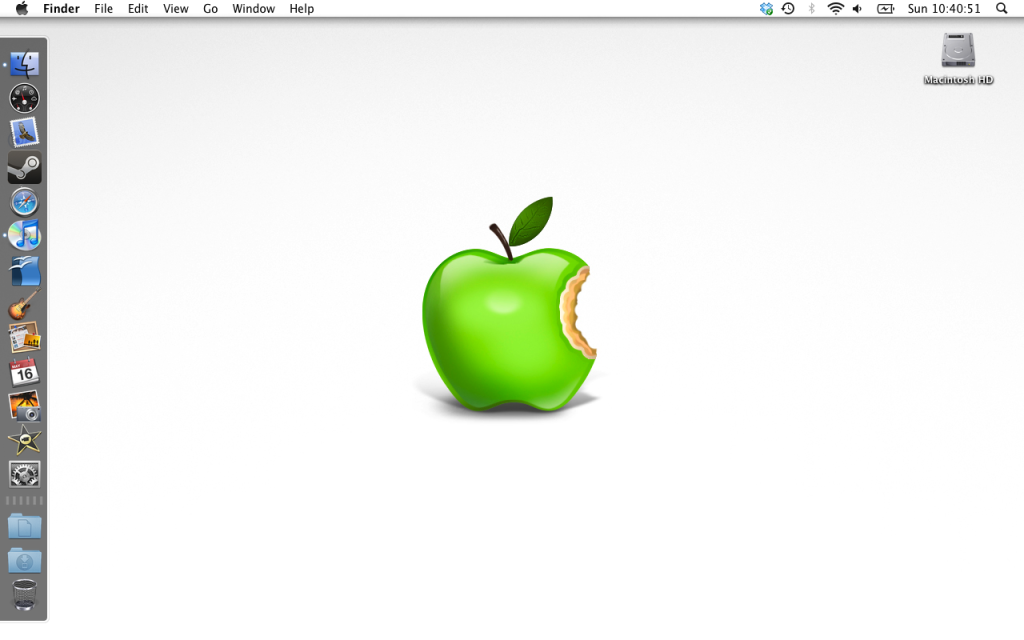This screenshot has width=1024, height=640.
Task: Launch Steam from the dock
Action: click(25, 168)
